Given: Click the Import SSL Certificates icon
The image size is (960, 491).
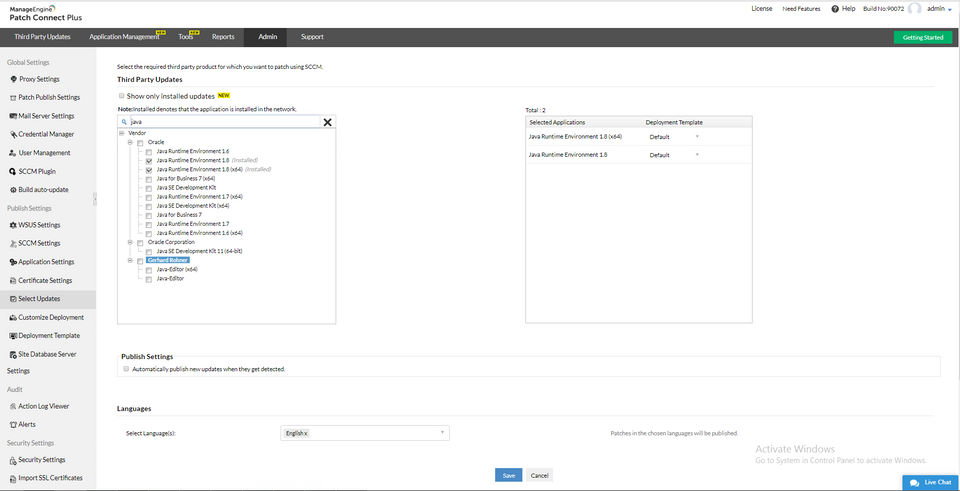Looking at the screenshot, I should pyautogui.click(x=13, y=478).
